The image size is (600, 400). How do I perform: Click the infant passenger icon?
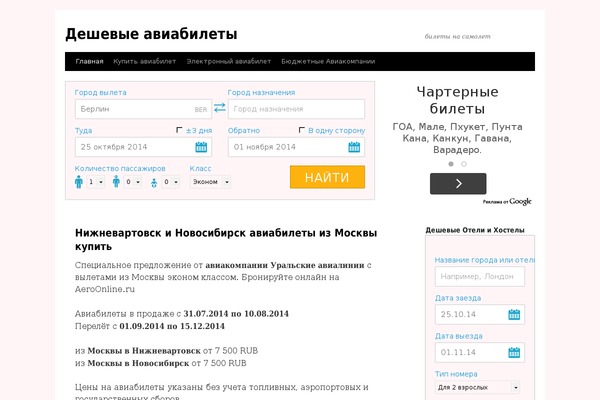click(154, 183)
